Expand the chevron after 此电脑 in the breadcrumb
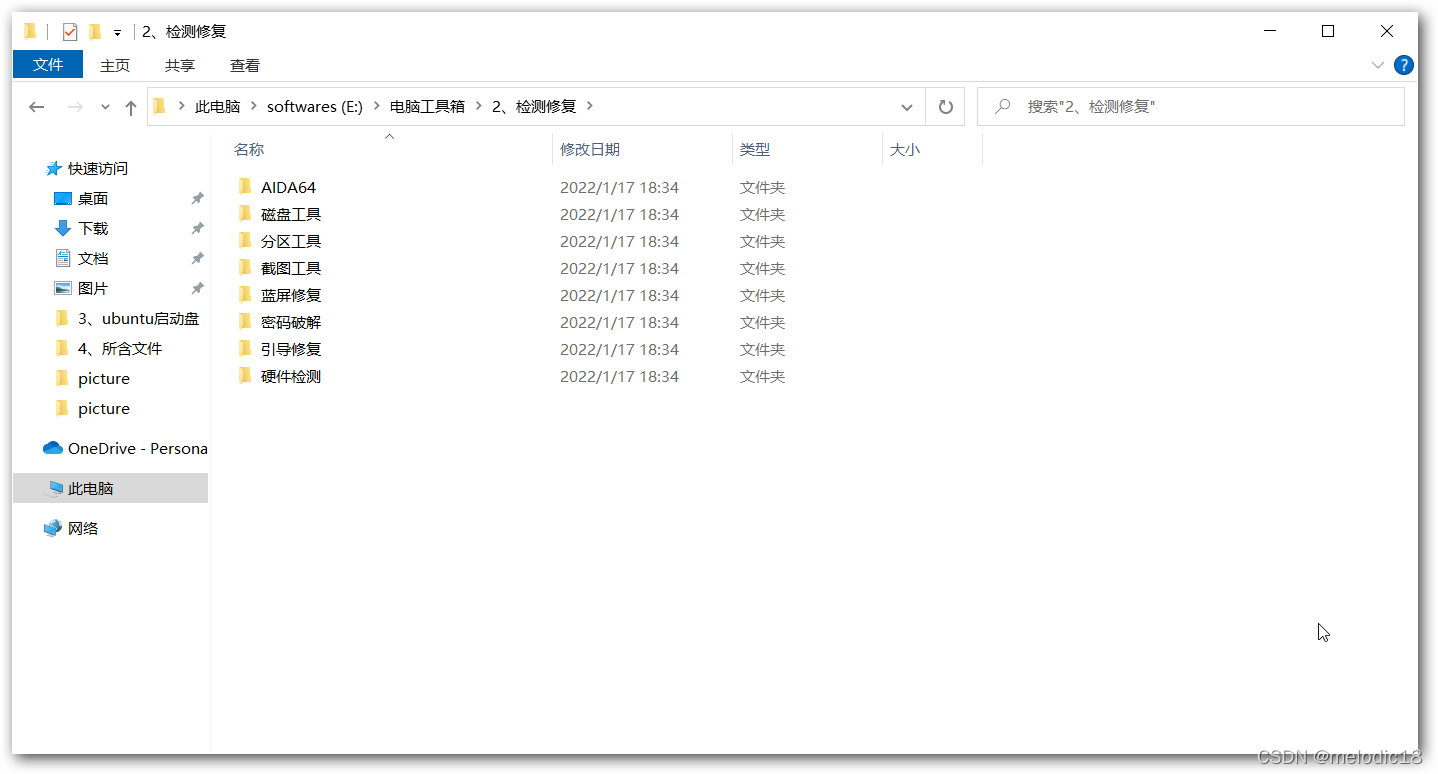 pyautogui.click(x=254, y=106)
